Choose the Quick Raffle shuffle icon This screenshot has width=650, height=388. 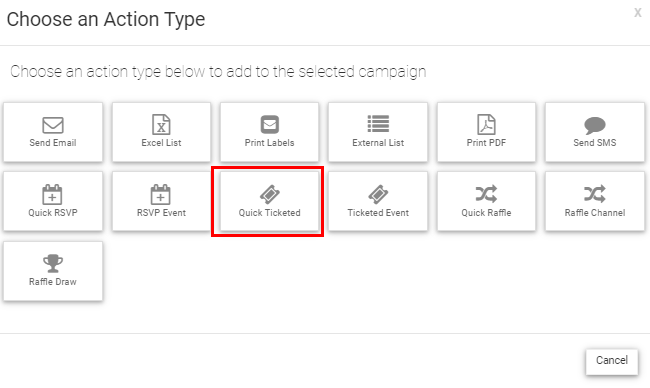(486, 194)
